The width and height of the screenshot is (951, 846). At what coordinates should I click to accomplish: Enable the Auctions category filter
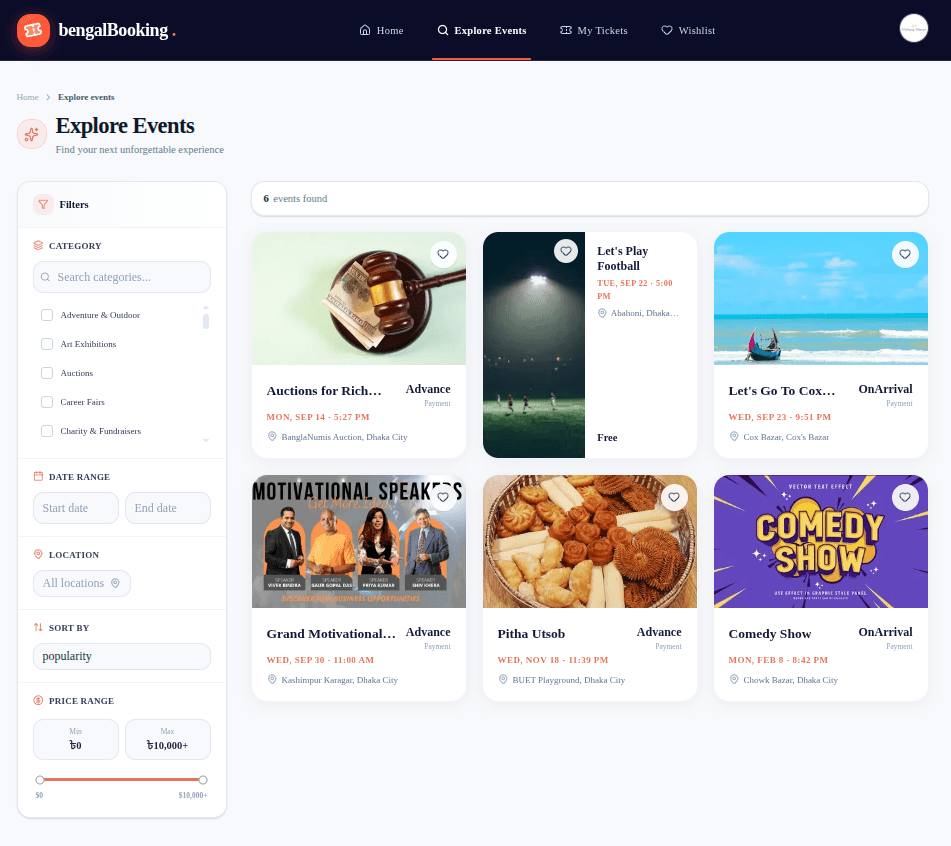click(x=47, y=373)
